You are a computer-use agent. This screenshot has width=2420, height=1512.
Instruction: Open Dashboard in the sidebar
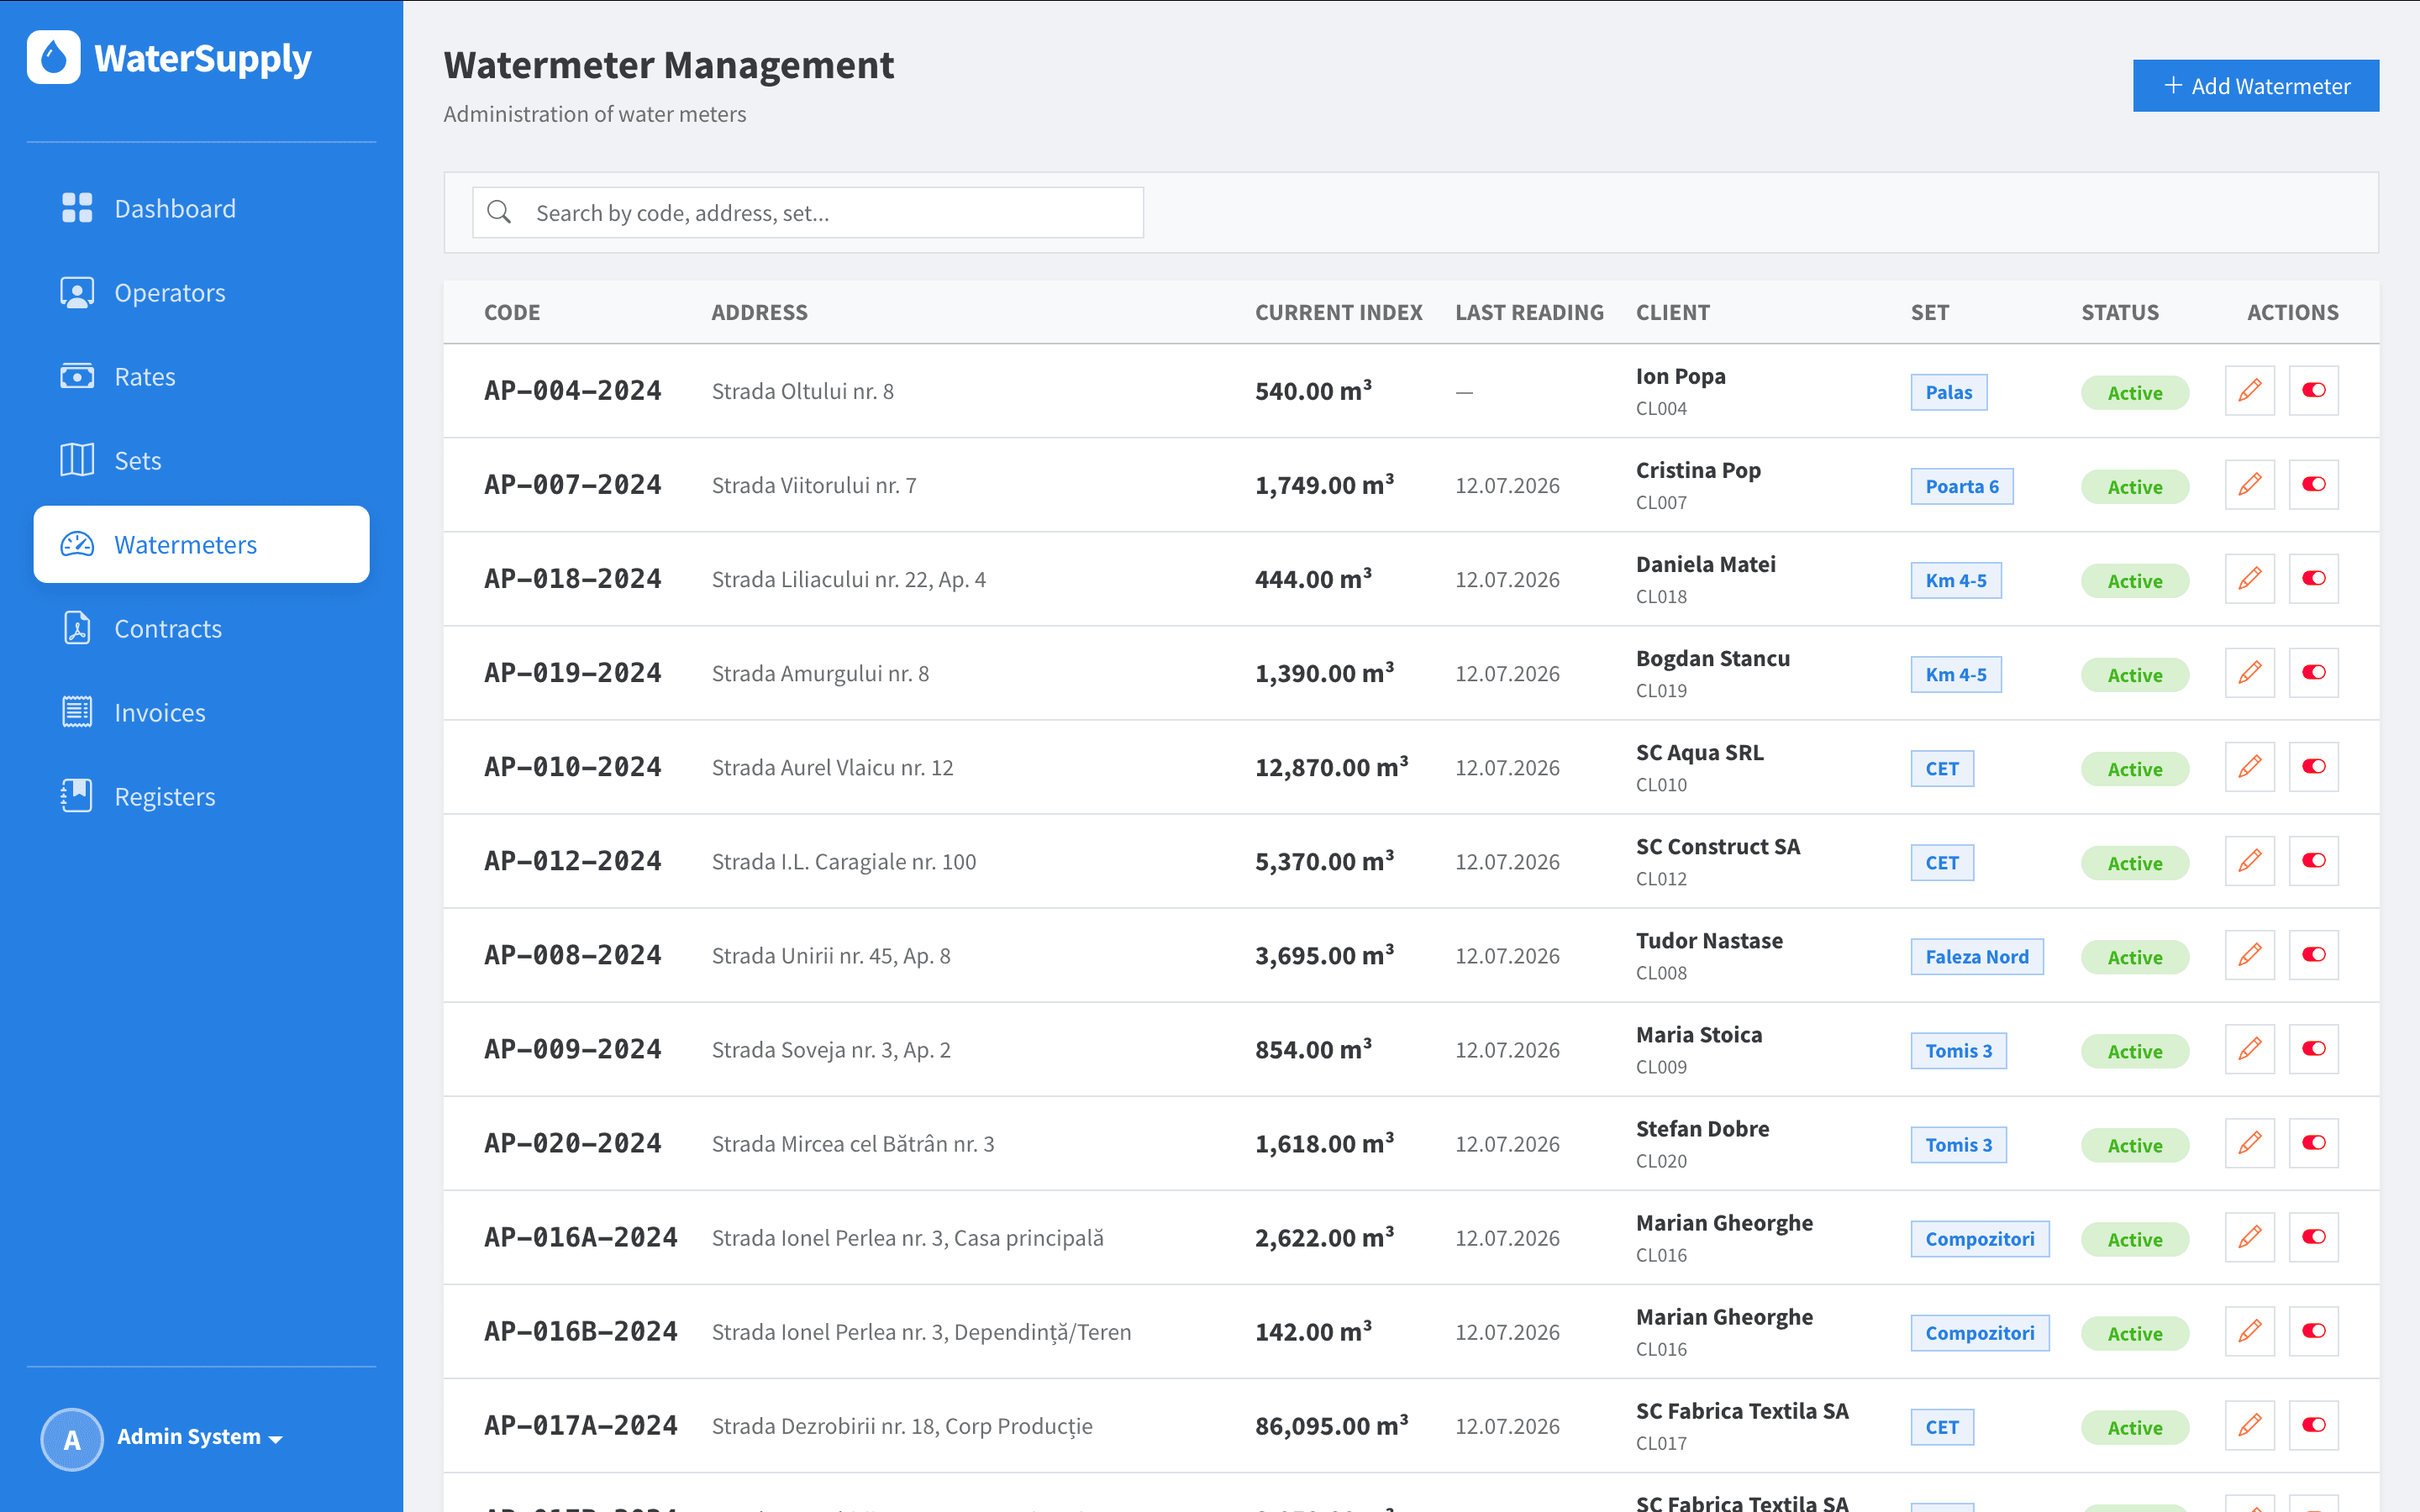tap(201, 208)
